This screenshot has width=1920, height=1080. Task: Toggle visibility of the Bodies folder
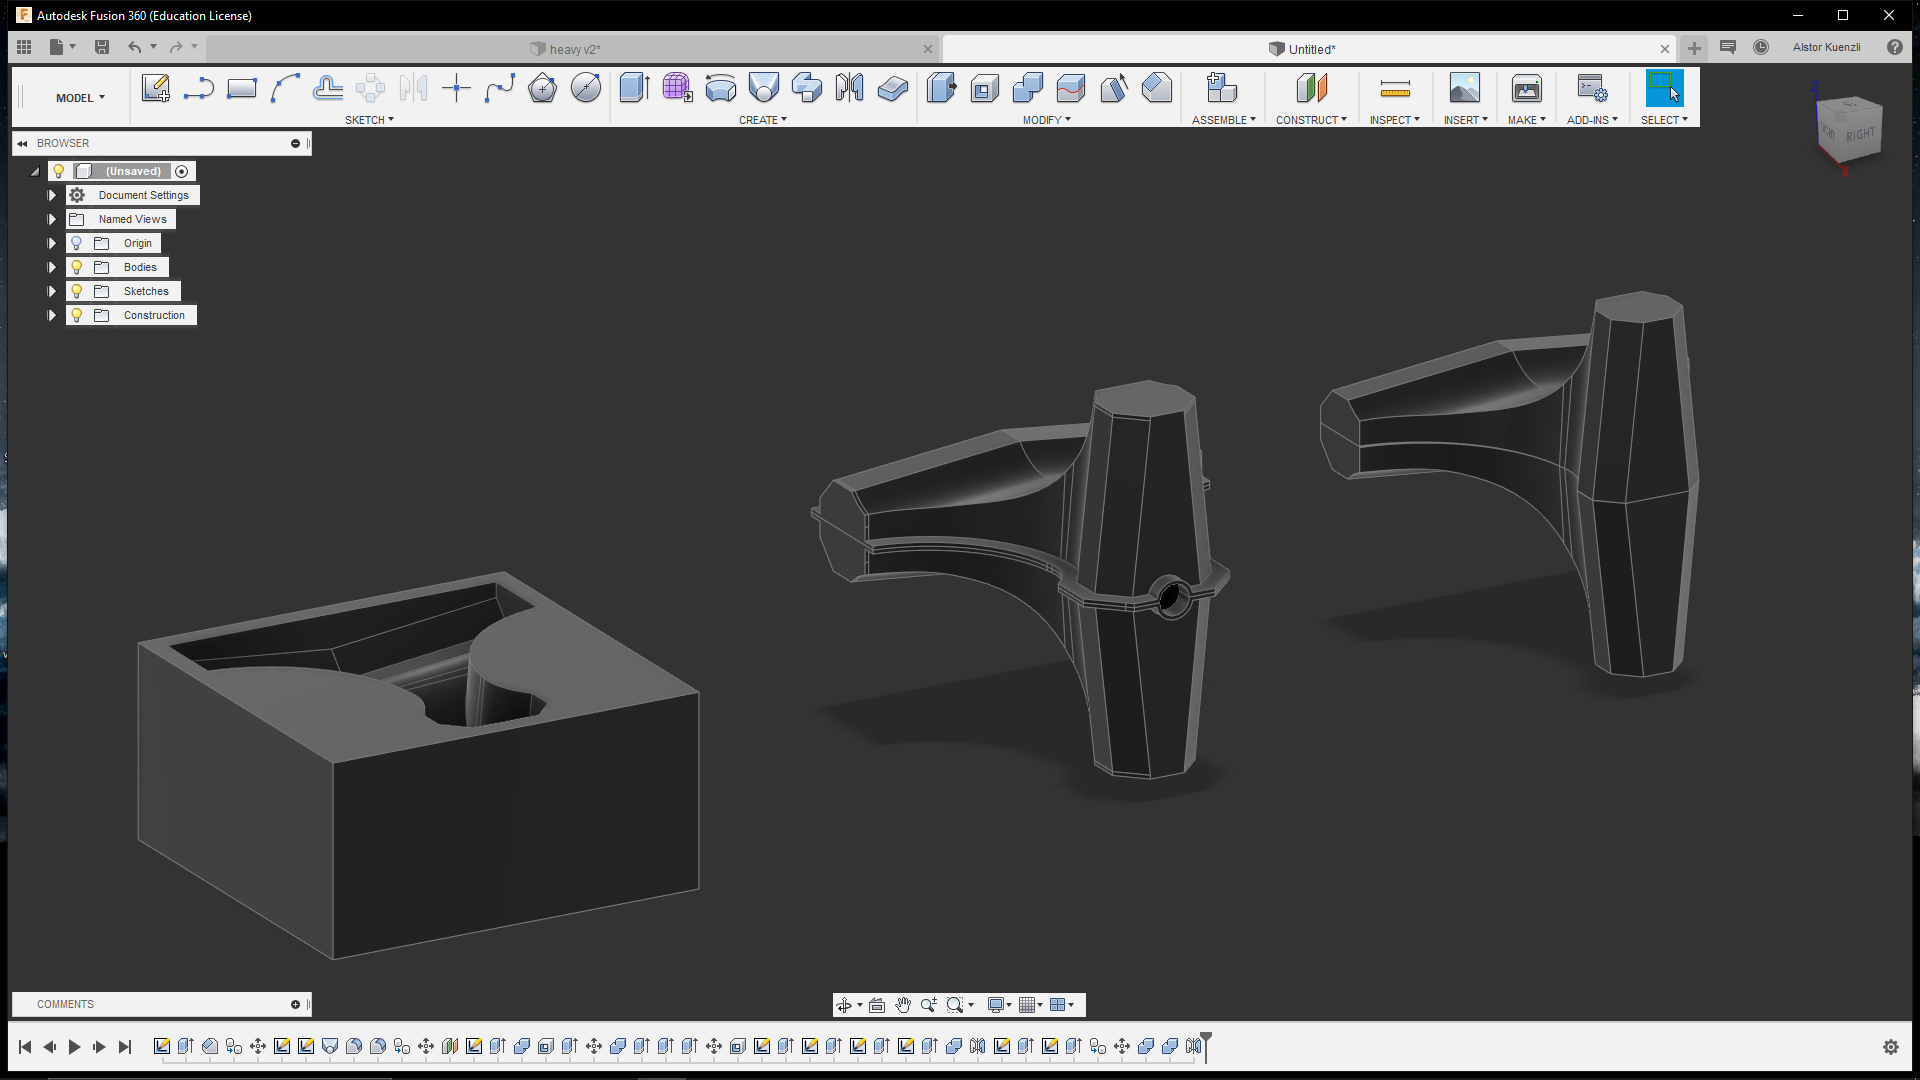(x=76, y=267)
